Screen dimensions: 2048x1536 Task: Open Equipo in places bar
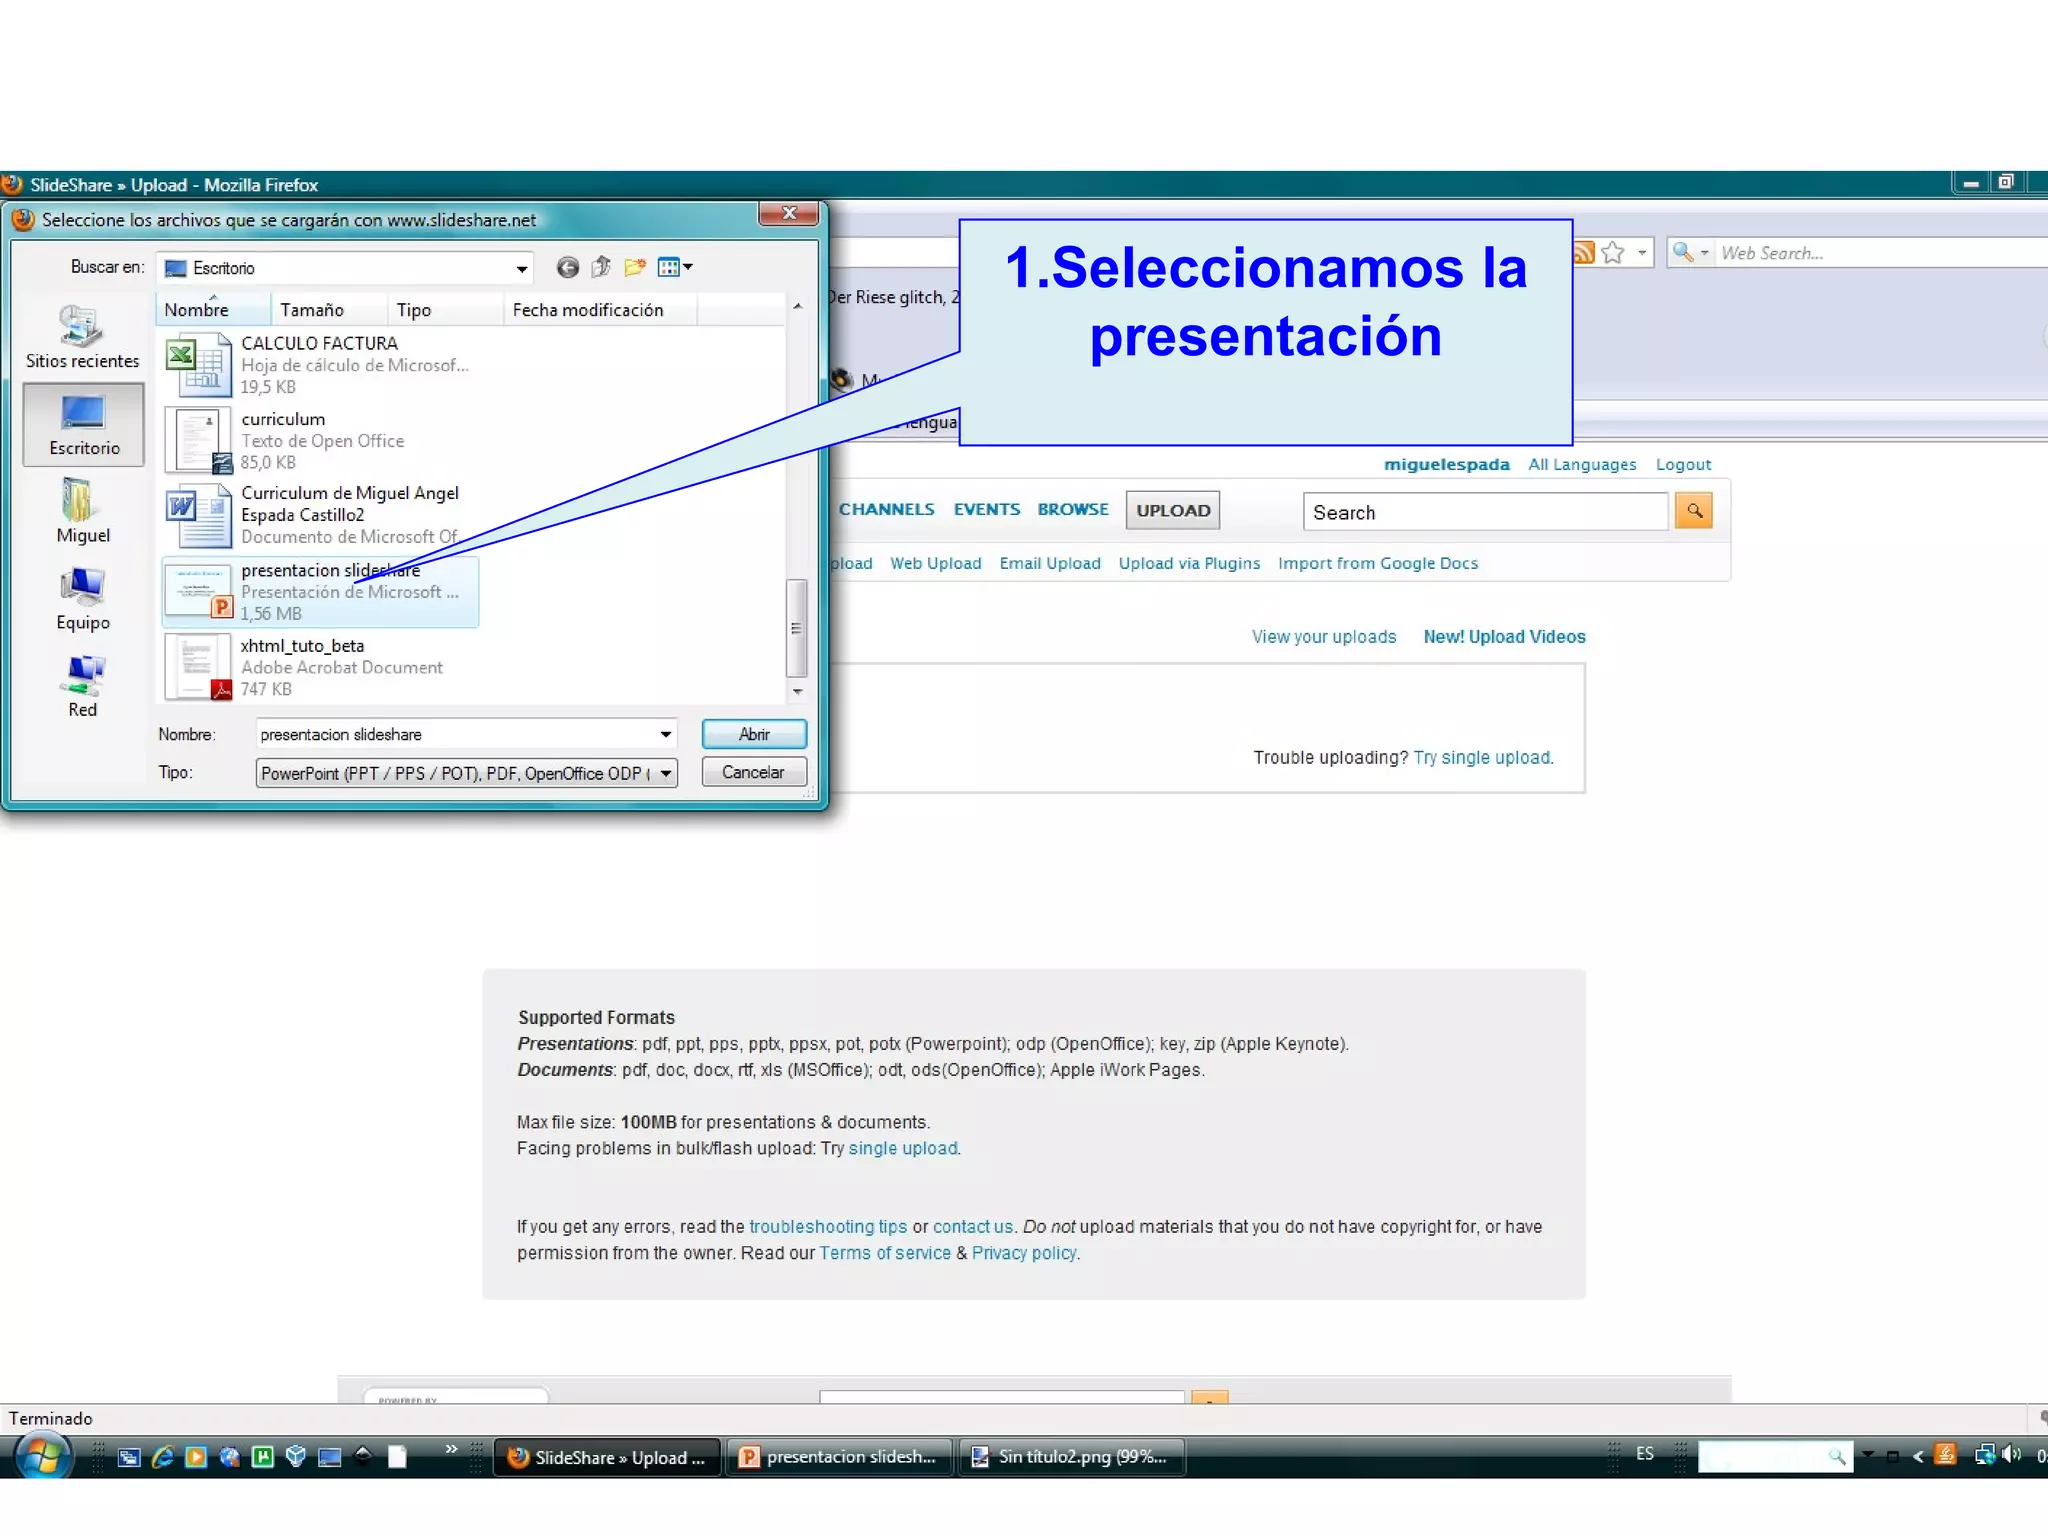click(83, 599)
